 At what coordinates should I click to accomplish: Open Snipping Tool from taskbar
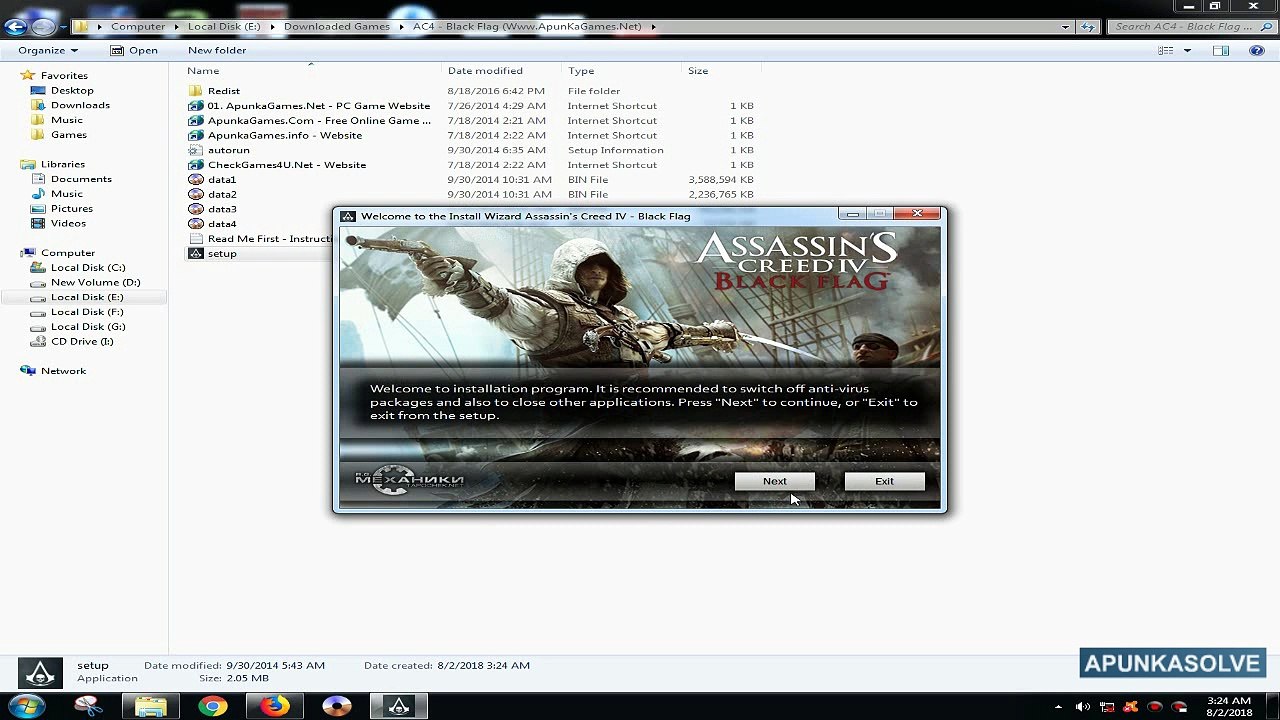(88, 706)
